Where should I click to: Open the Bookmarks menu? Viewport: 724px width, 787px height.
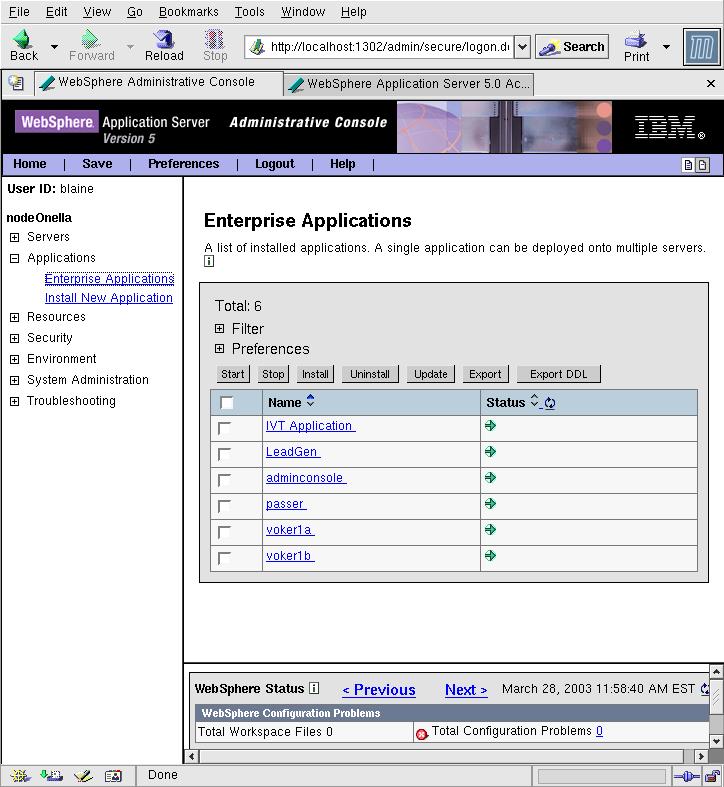coord(188,12)
